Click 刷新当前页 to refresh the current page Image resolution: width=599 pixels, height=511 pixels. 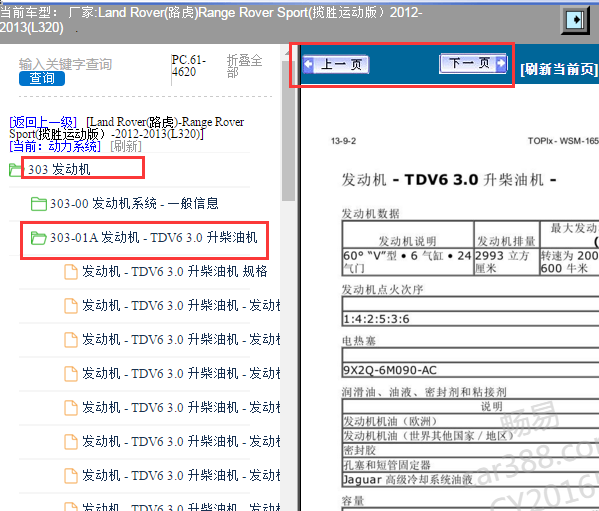point(559,69)
